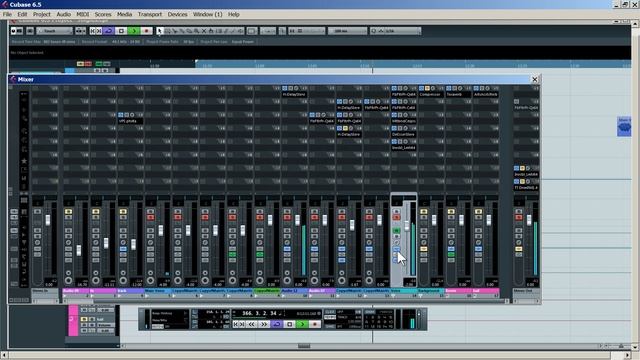Click the Kick channel fader handle
640x360 pixels.
tap(133, 244)
